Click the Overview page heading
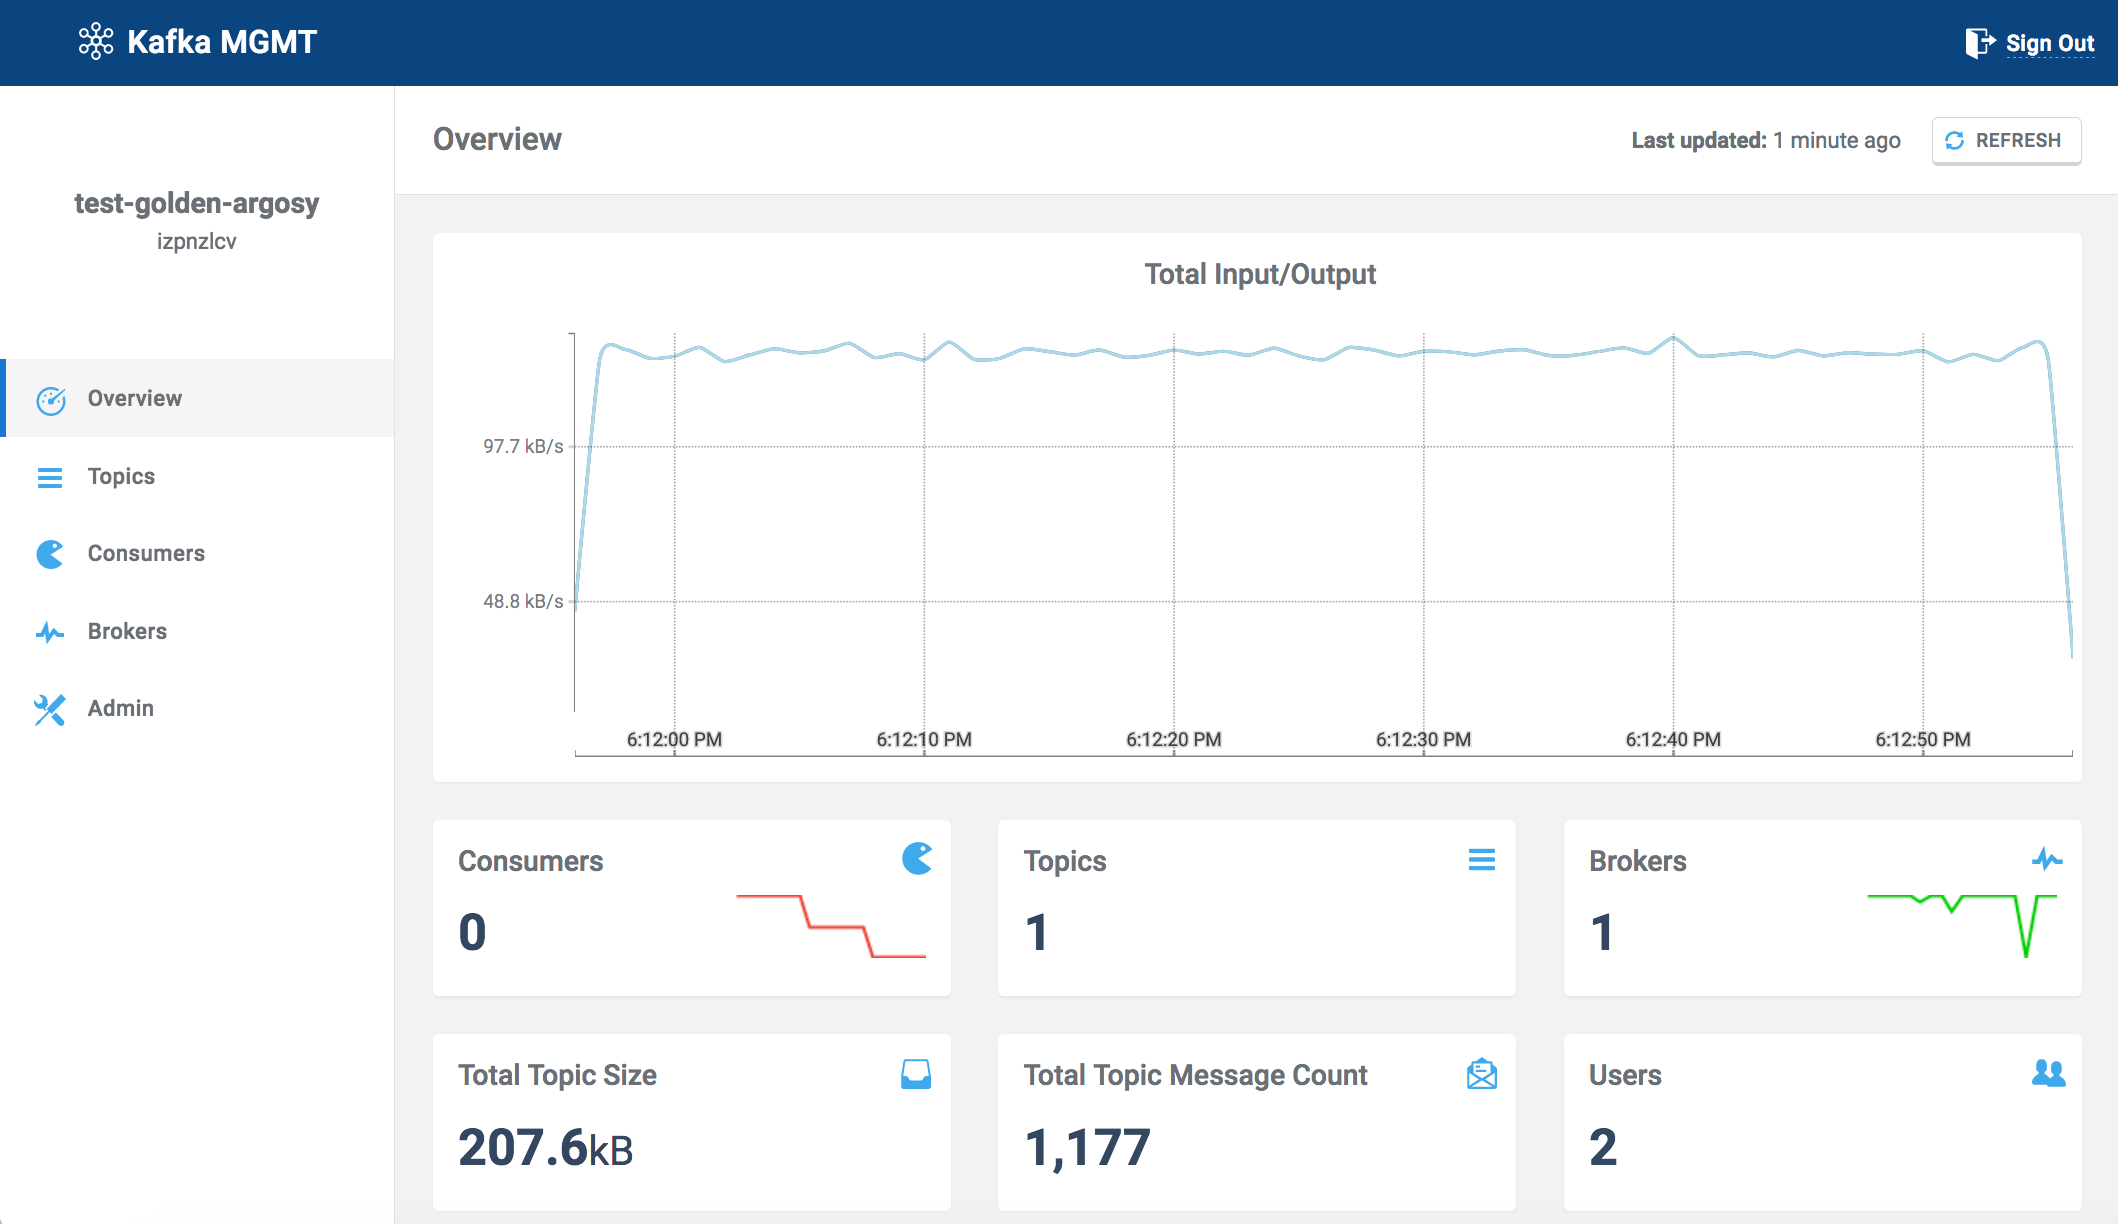 (x=497, y=139)
